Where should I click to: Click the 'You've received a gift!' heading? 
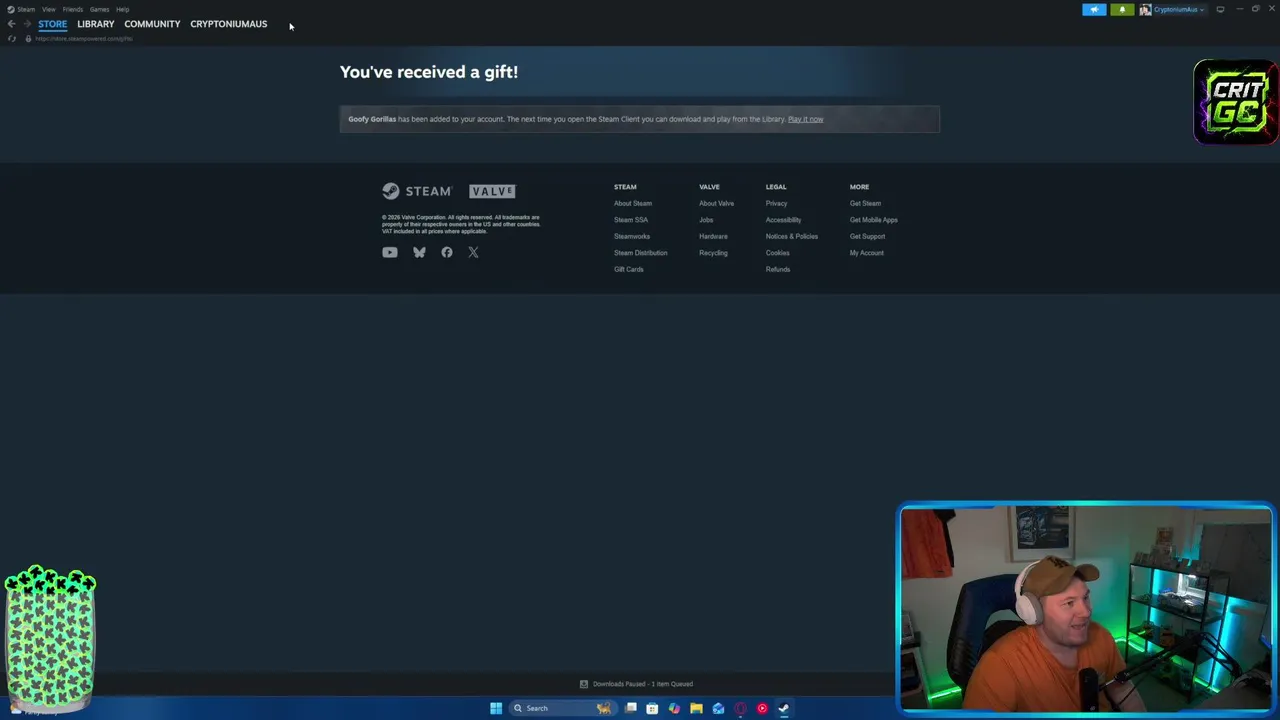coord(429,72)
